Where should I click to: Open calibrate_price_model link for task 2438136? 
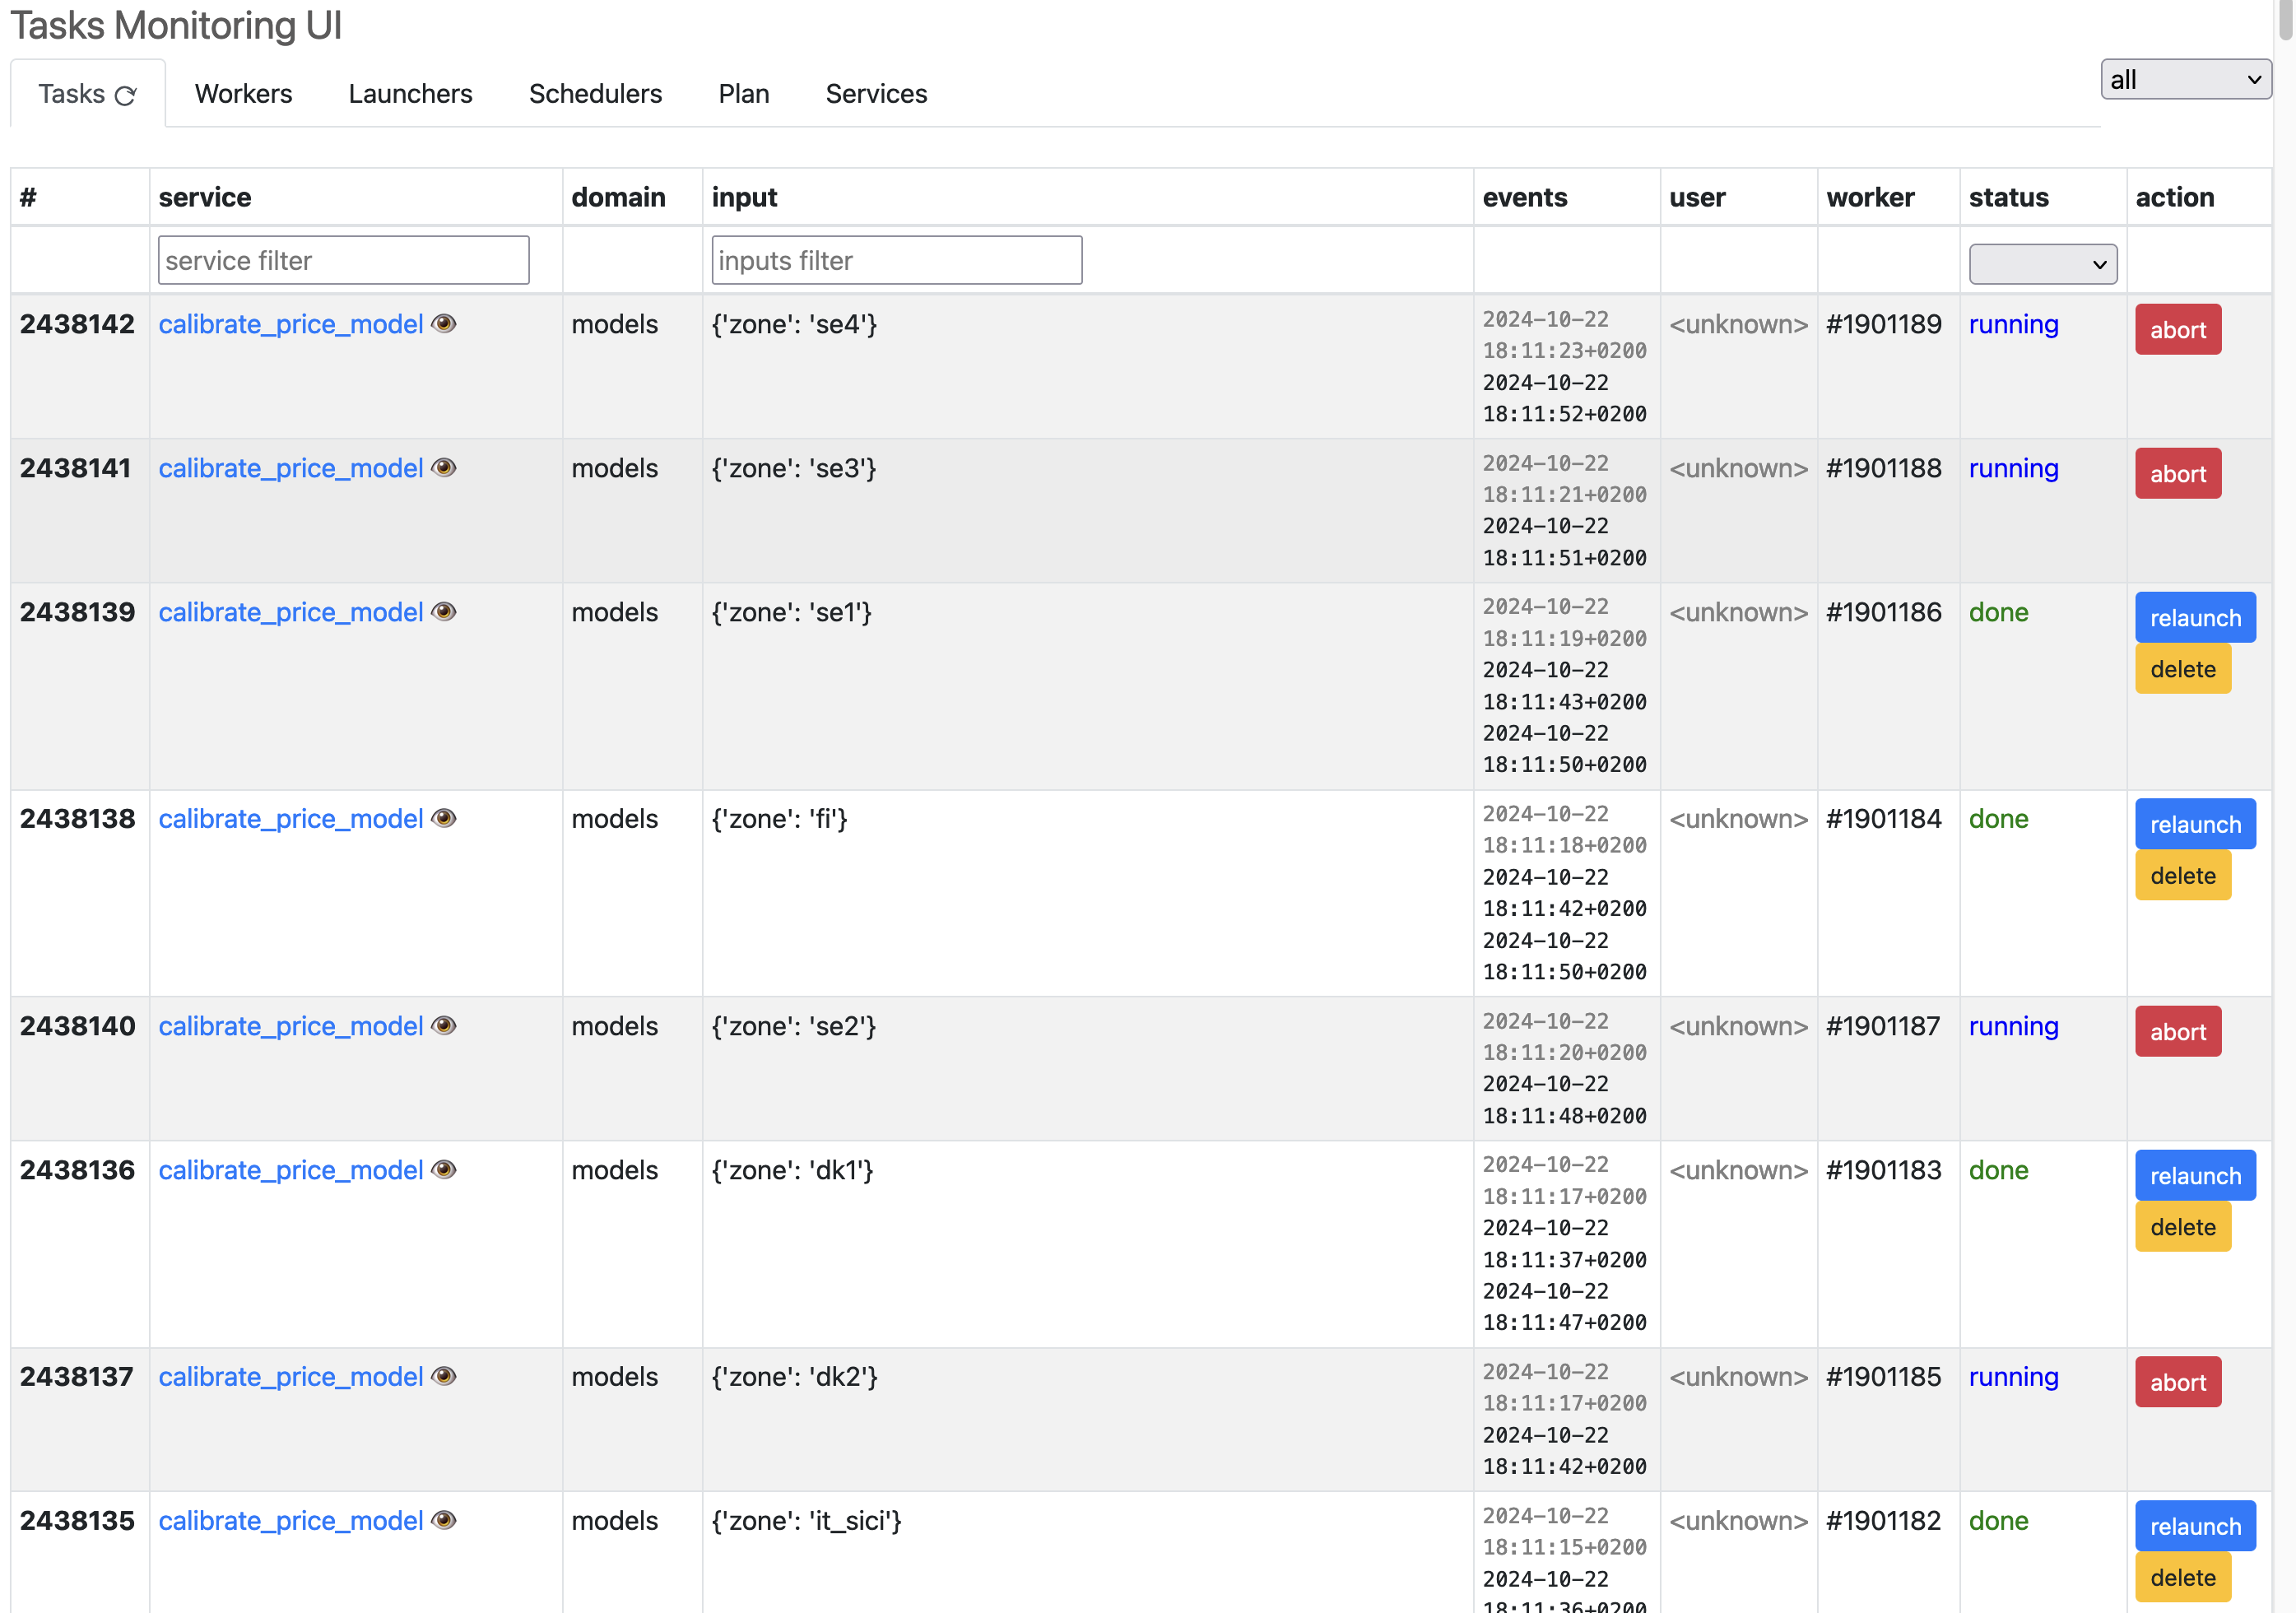point(291,1170)
